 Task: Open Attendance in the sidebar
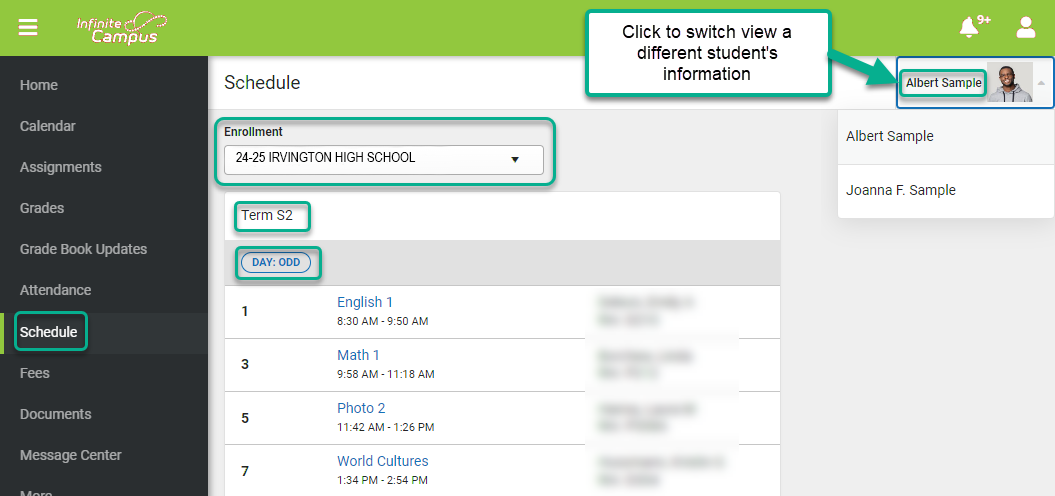55,291
